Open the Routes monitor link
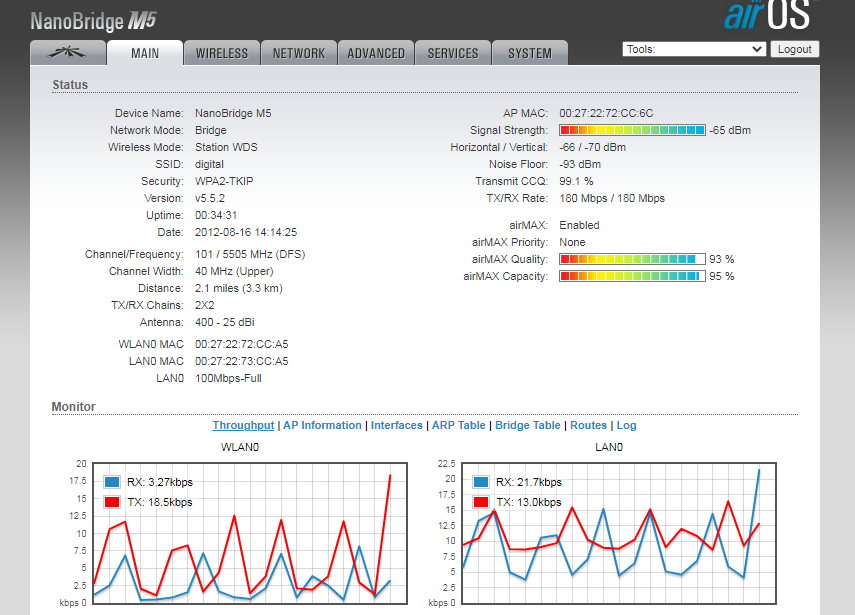 point(588,425)
